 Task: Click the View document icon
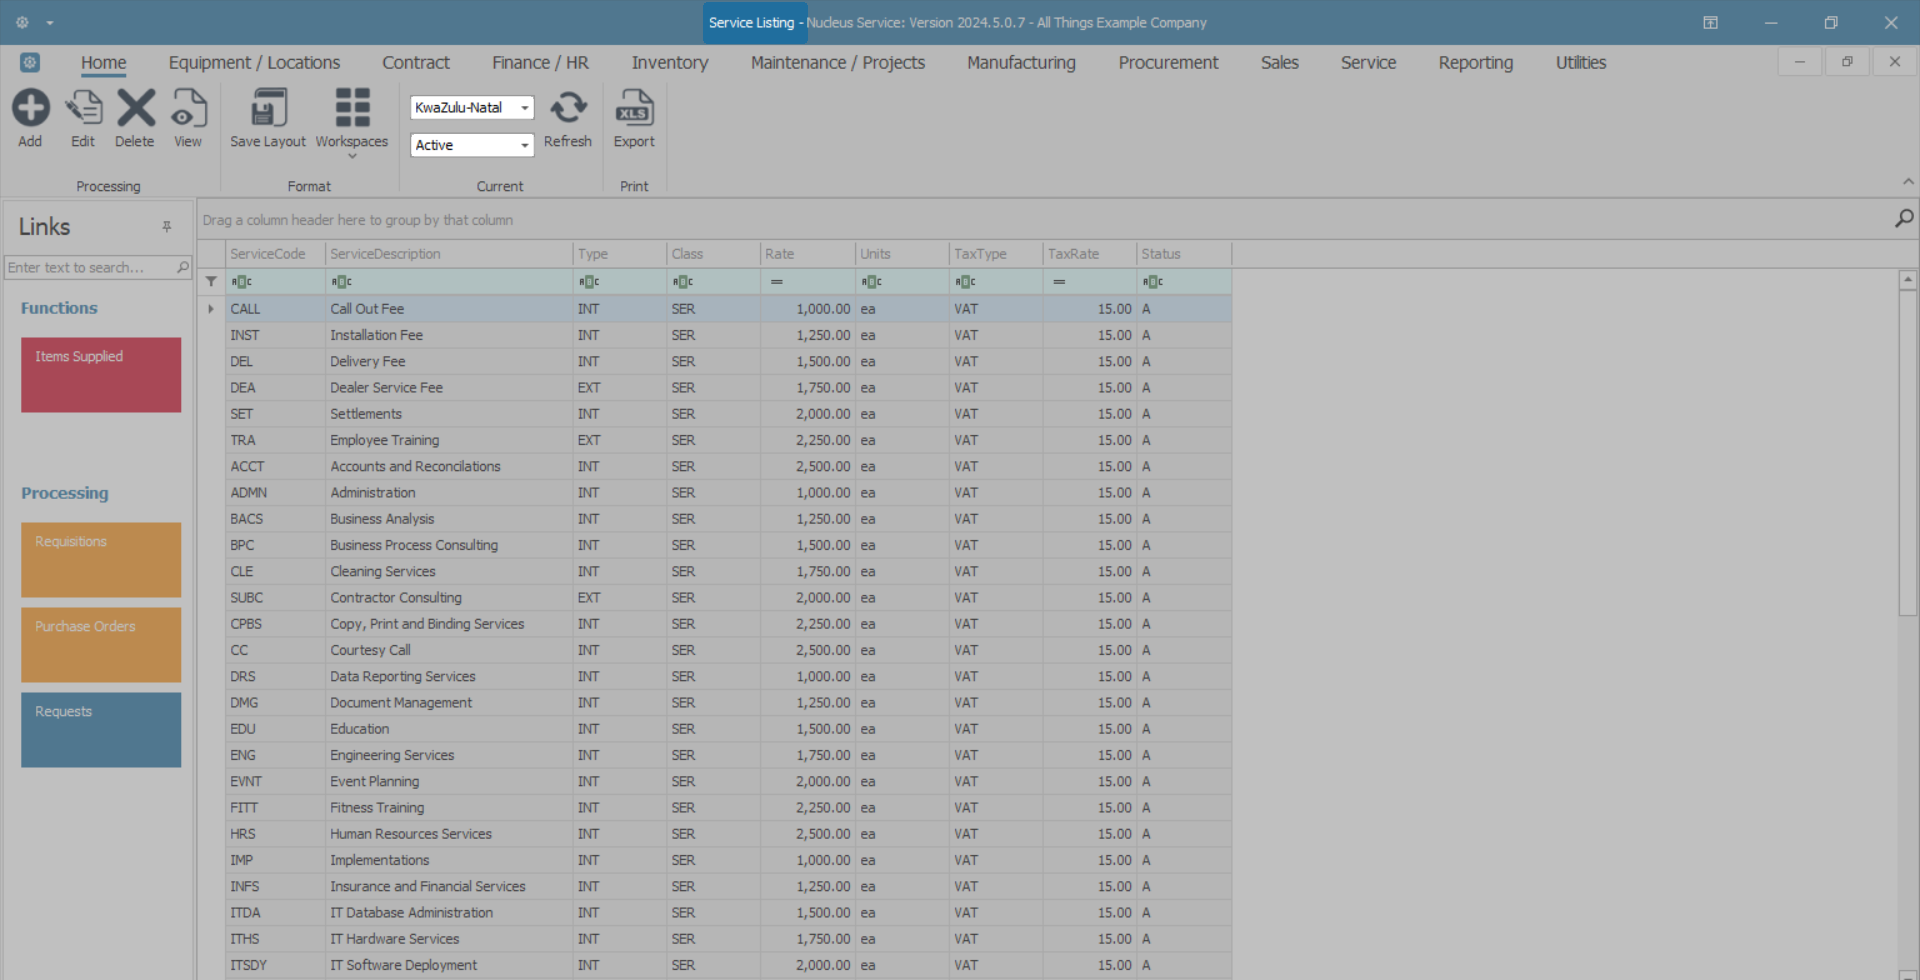point(188,109)
